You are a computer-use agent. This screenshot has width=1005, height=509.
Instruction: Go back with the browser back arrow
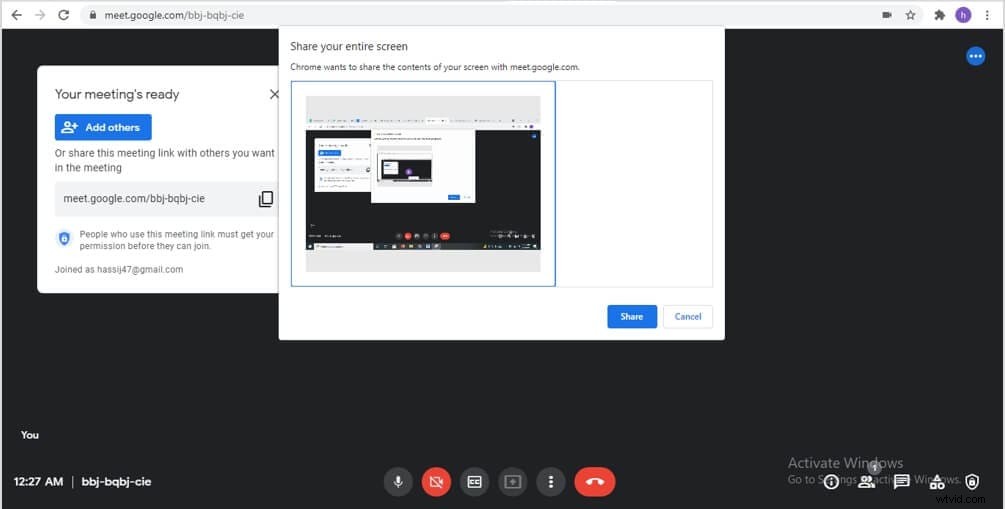pyautogui.click(x=16, y=15)
